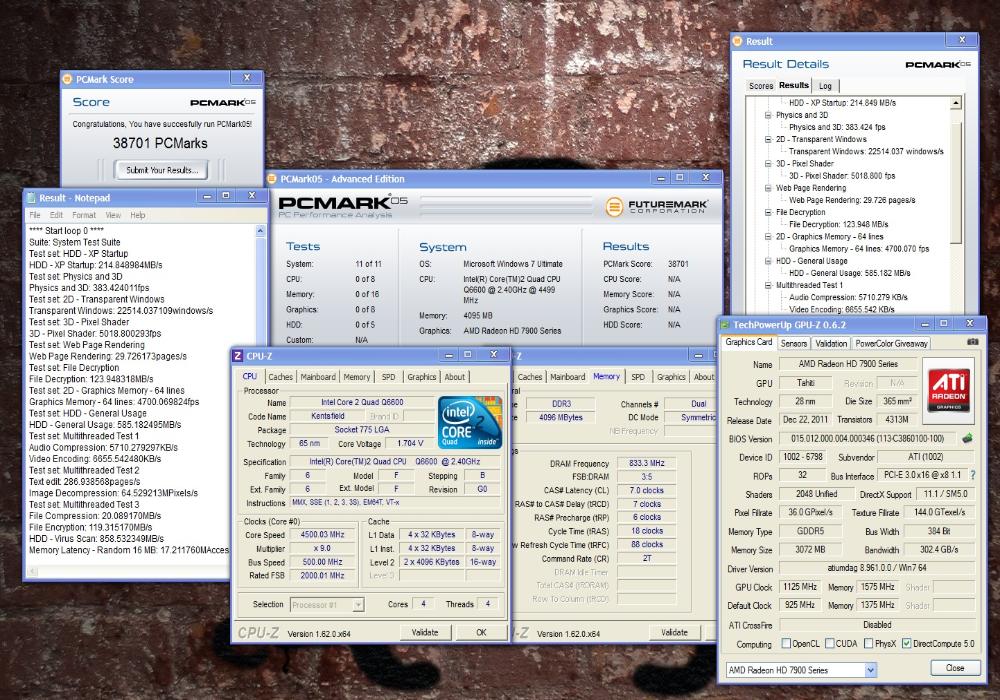1000x700 pixels.
Task: Enable the PhysX checkbox in GPU-Z
Action: [x=868, y=643]
